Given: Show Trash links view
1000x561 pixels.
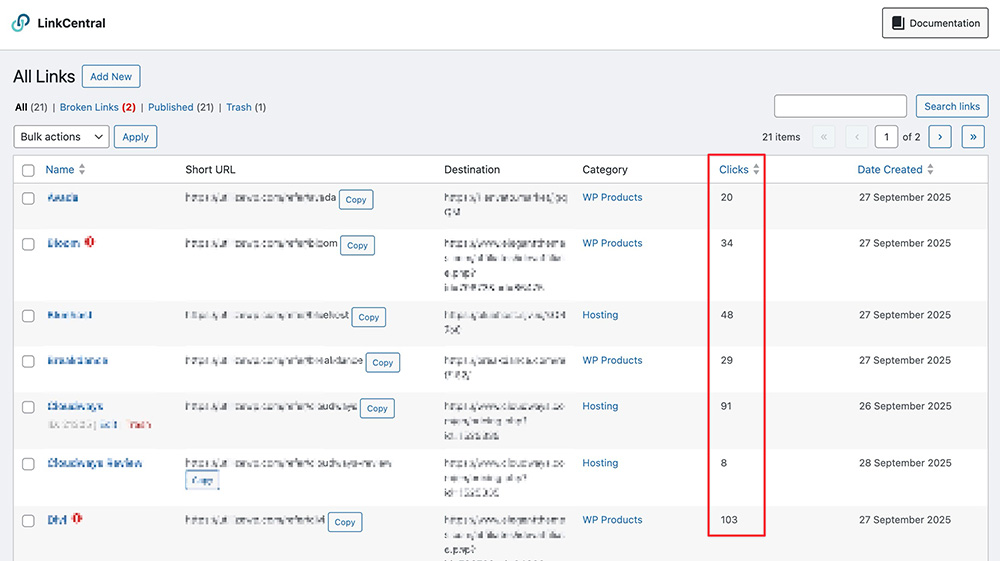Looking at the screenshot, I should pos(239,107).
